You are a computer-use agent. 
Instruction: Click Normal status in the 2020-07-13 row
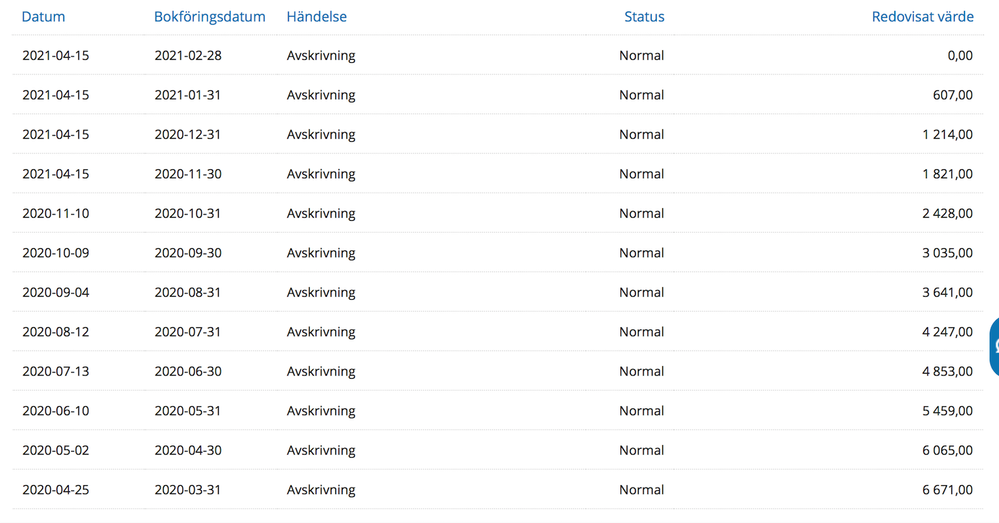pyautogui.click(x=641, y=372)
